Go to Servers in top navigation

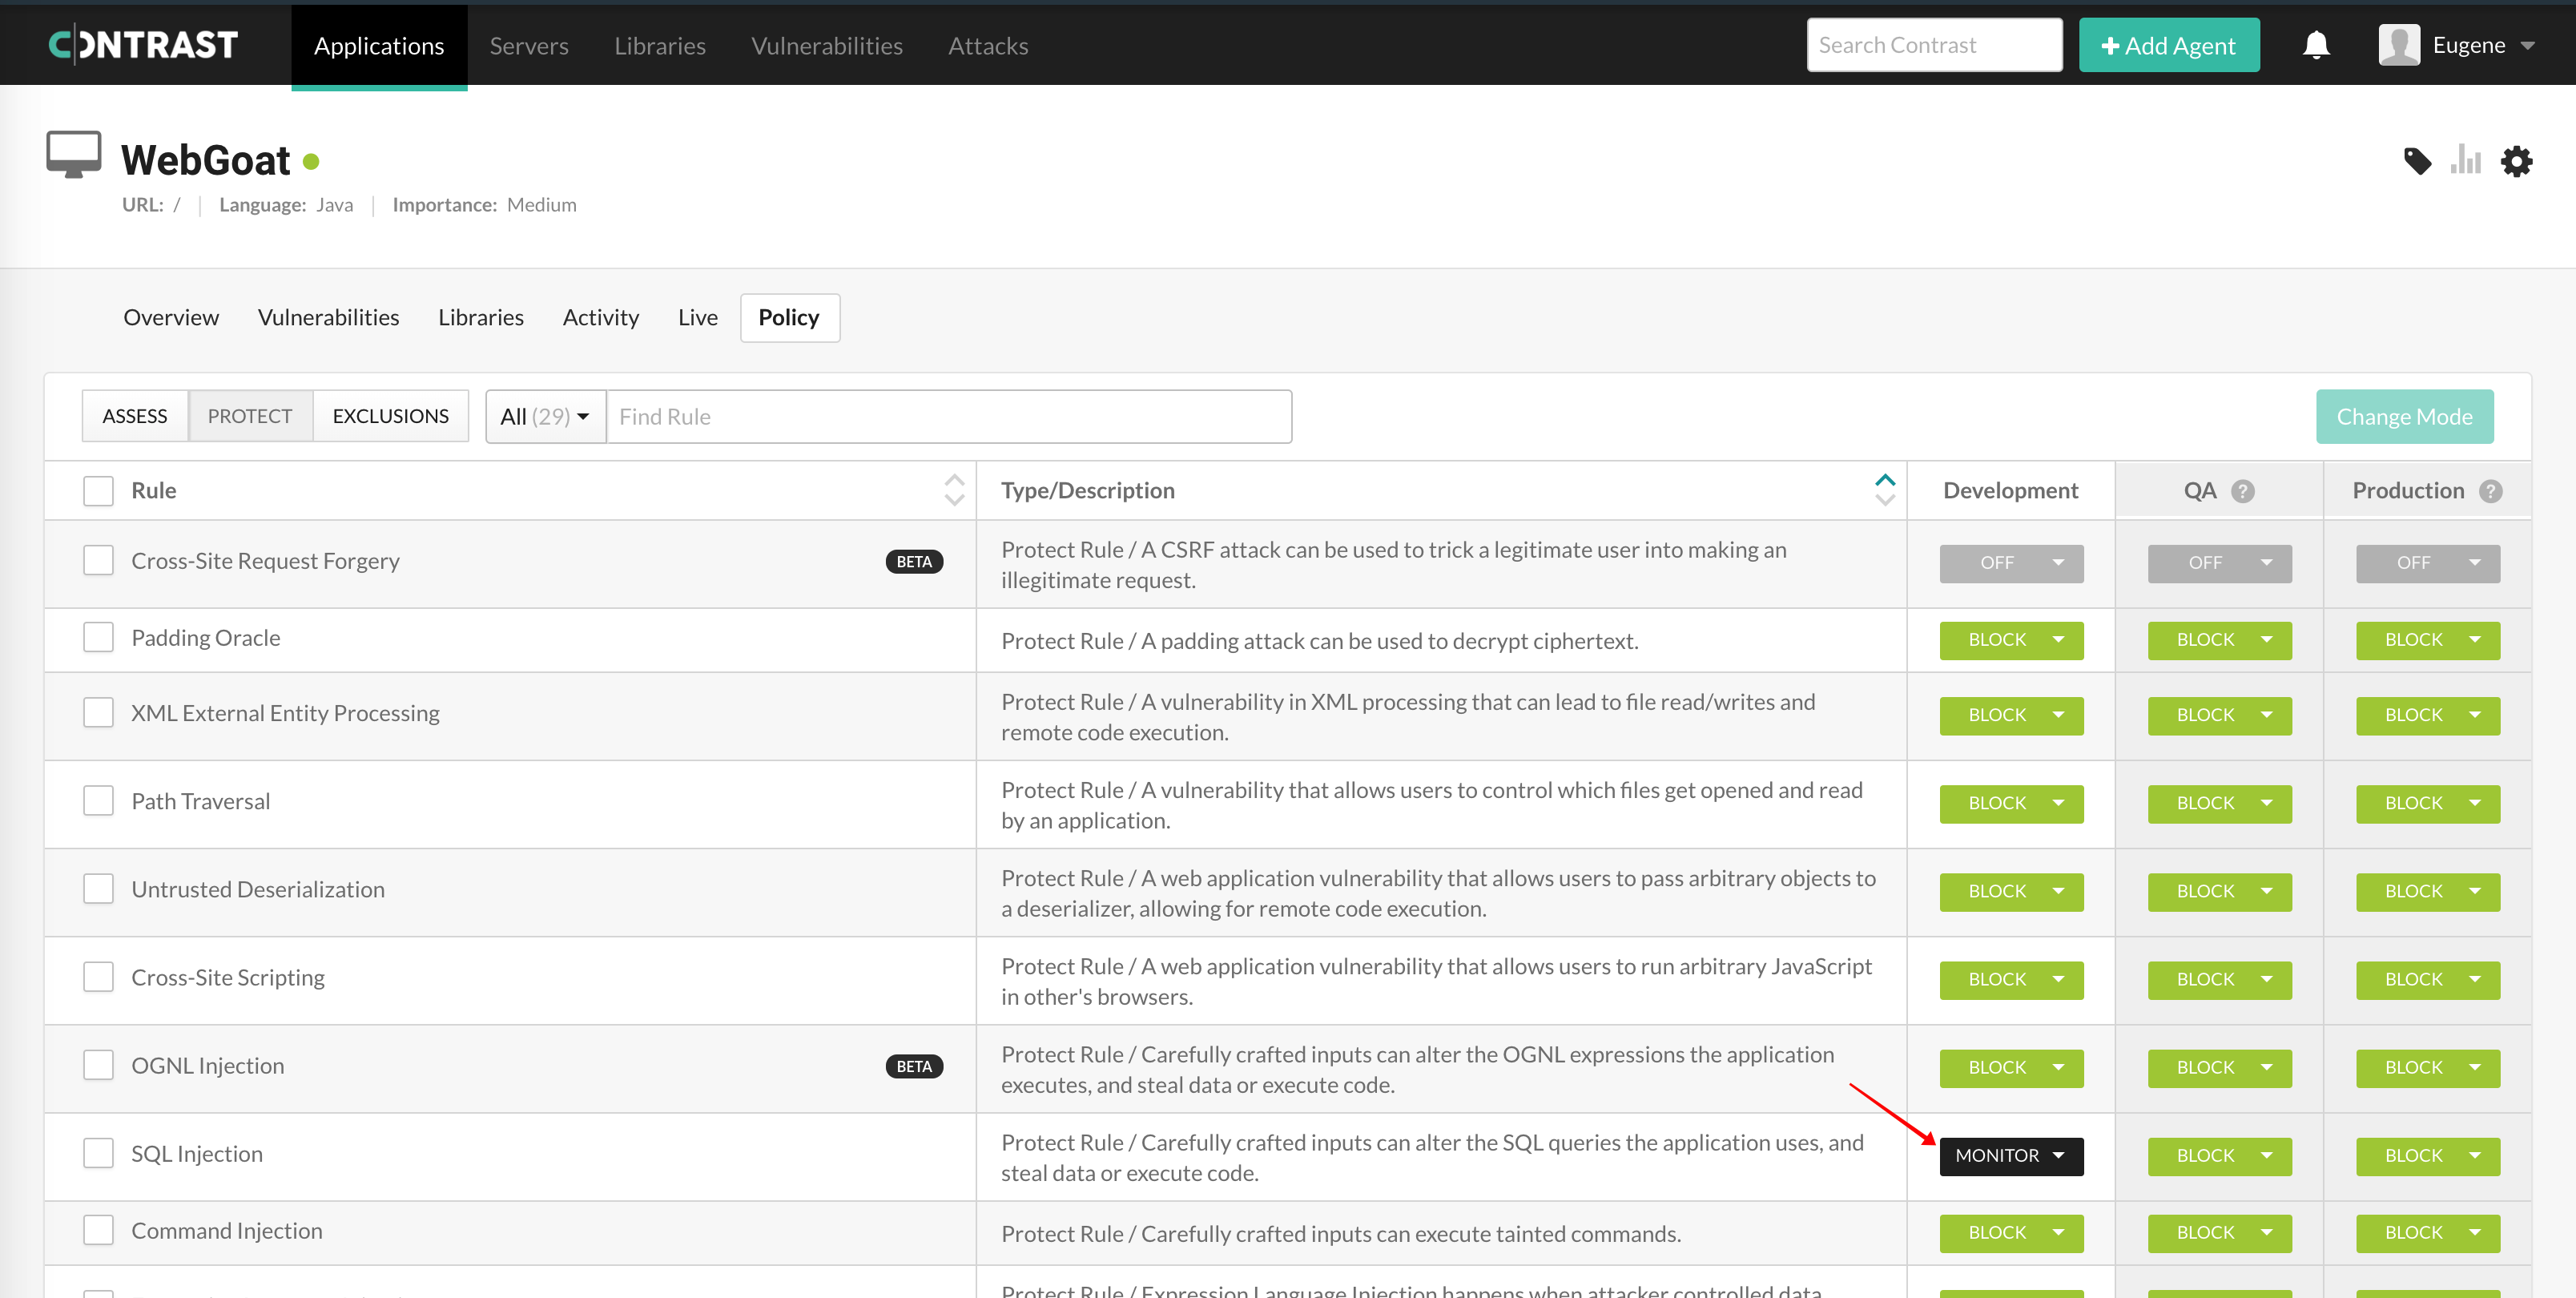point(529,46)
